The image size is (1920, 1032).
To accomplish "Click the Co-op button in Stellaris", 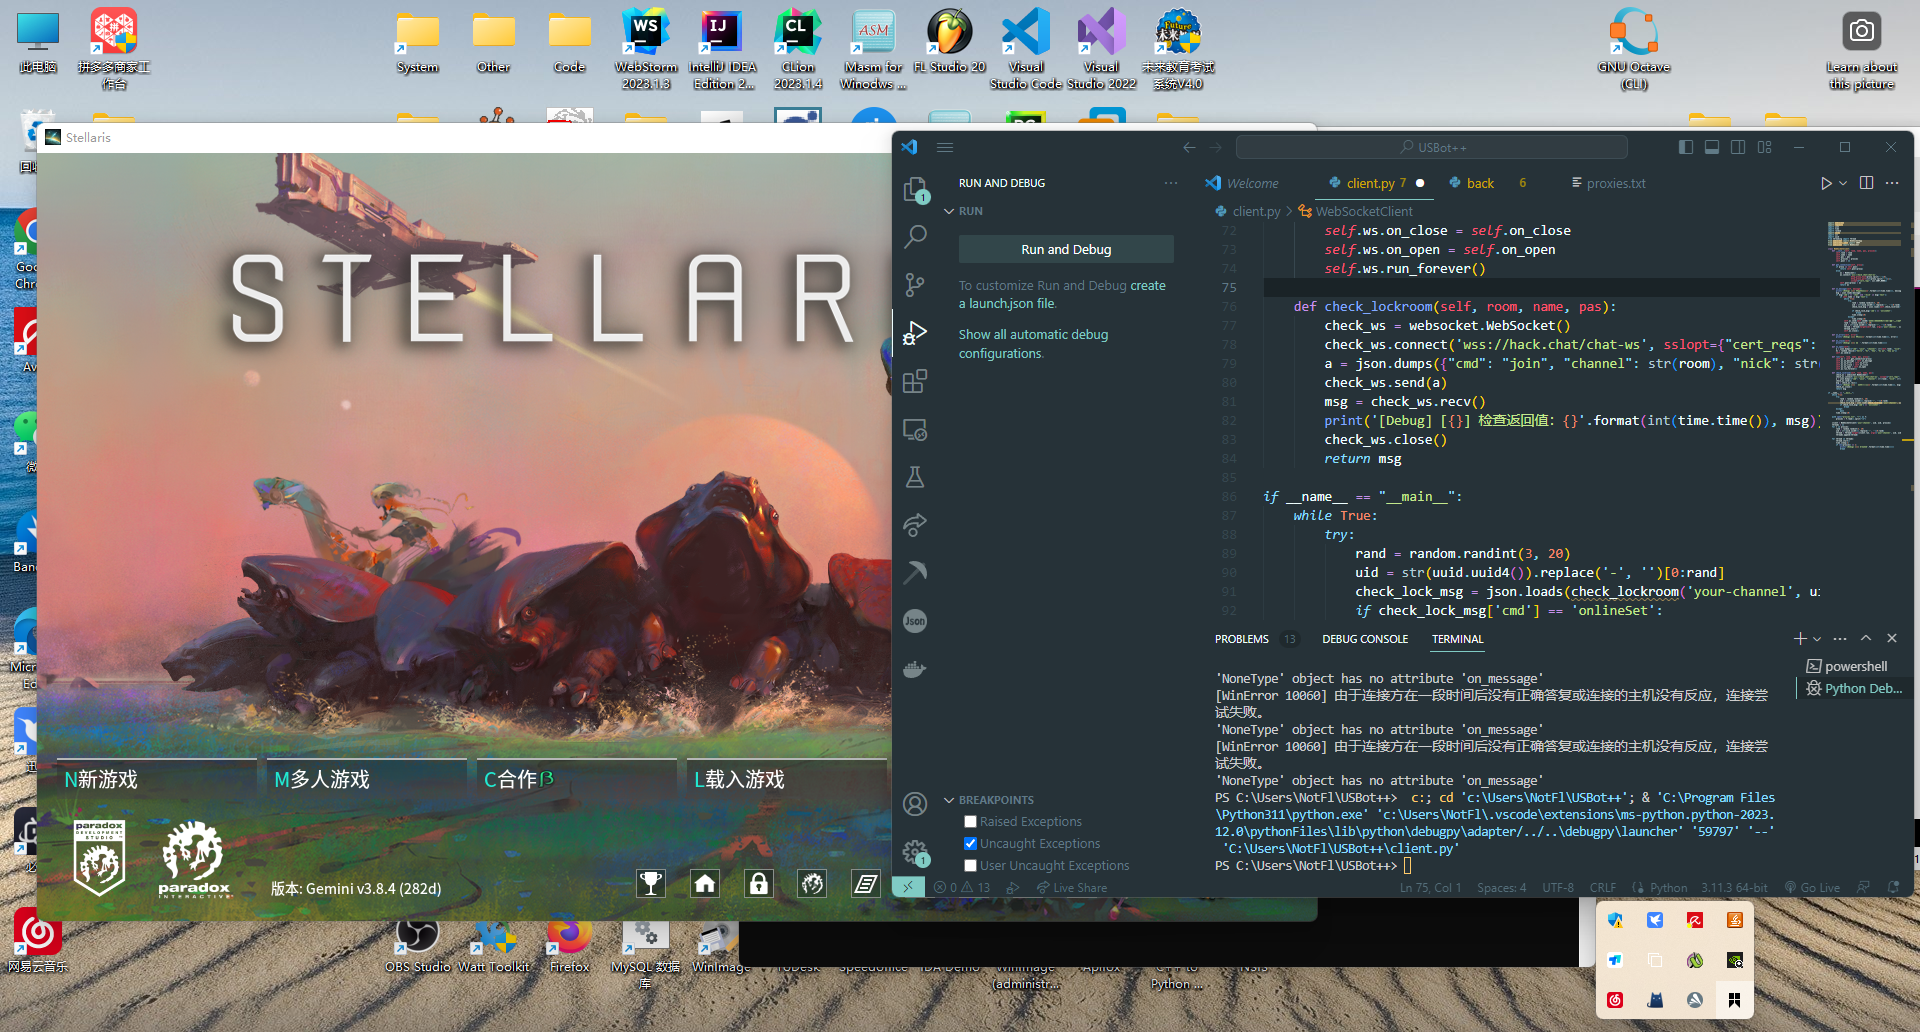I will (576, 779).
